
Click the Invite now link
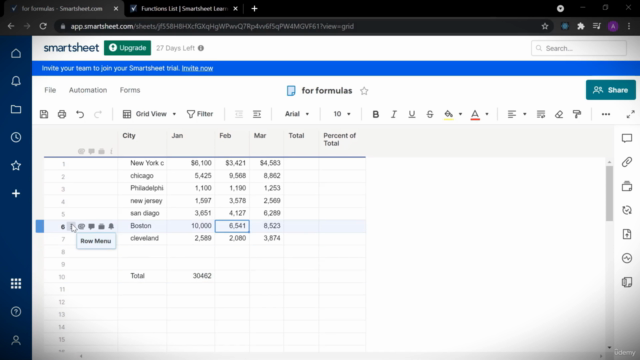(x=197, y=68)
